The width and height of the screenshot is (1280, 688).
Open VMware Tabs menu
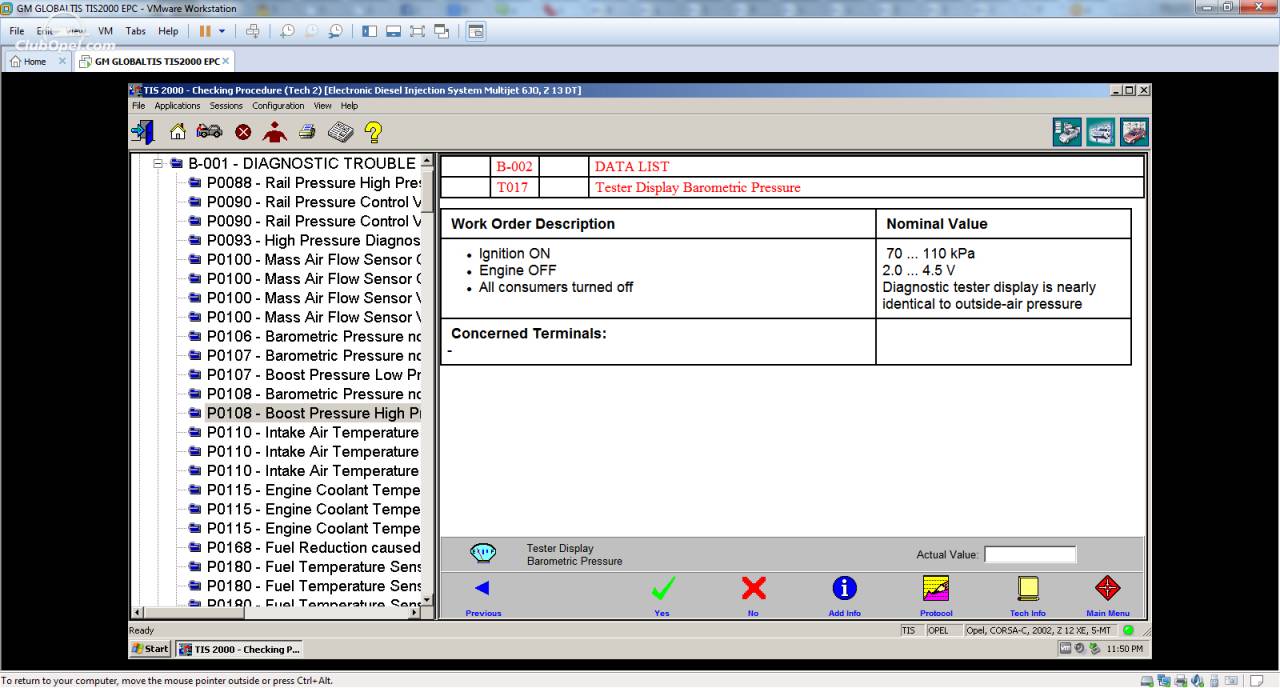click(x=136, y=31)
